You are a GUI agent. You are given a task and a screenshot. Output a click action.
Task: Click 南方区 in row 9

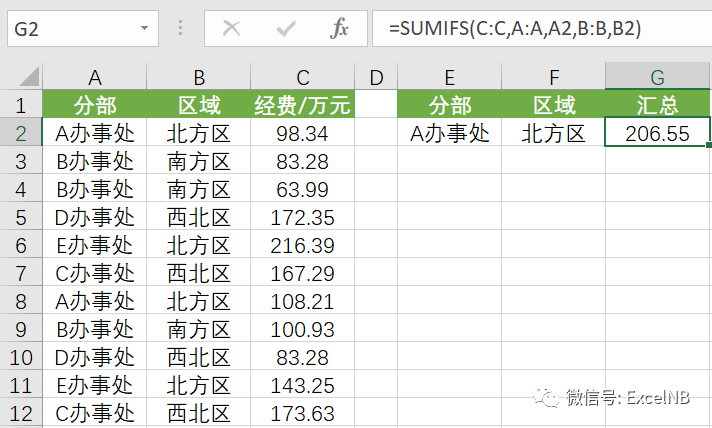point(198,330)
